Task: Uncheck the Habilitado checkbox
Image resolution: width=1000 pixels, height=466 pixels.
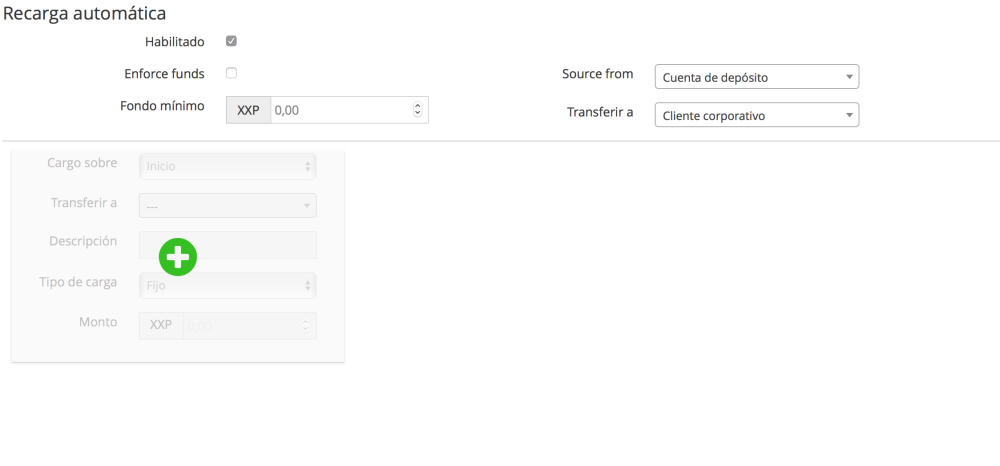Action: [x=231, y=42]
